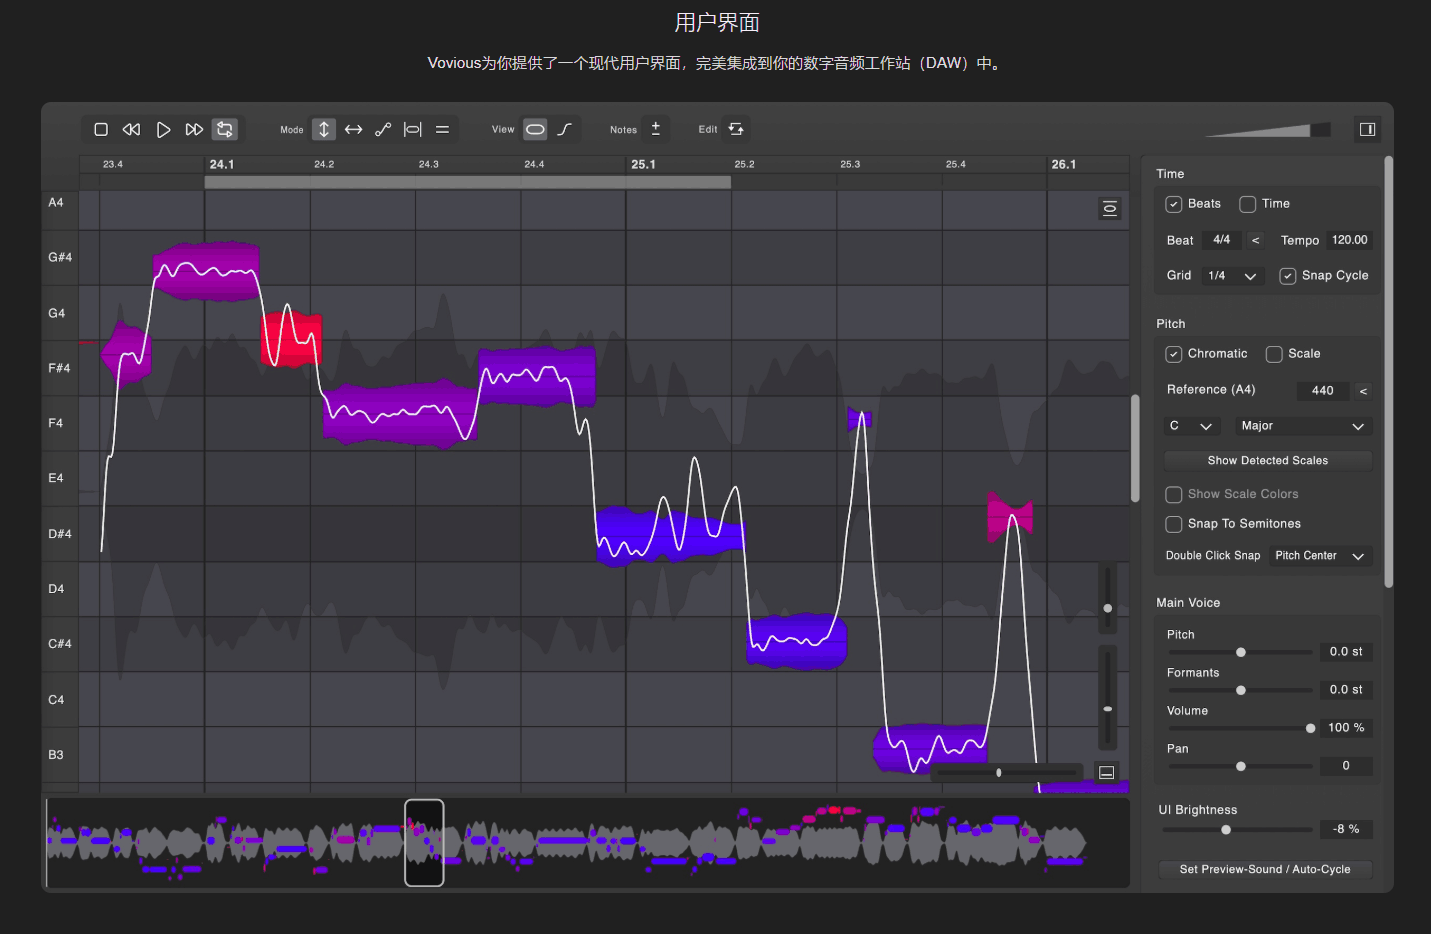Enable the Time checkbox in the Time panel
This screenshot has height=934, width=1431.
point(1247,203)
